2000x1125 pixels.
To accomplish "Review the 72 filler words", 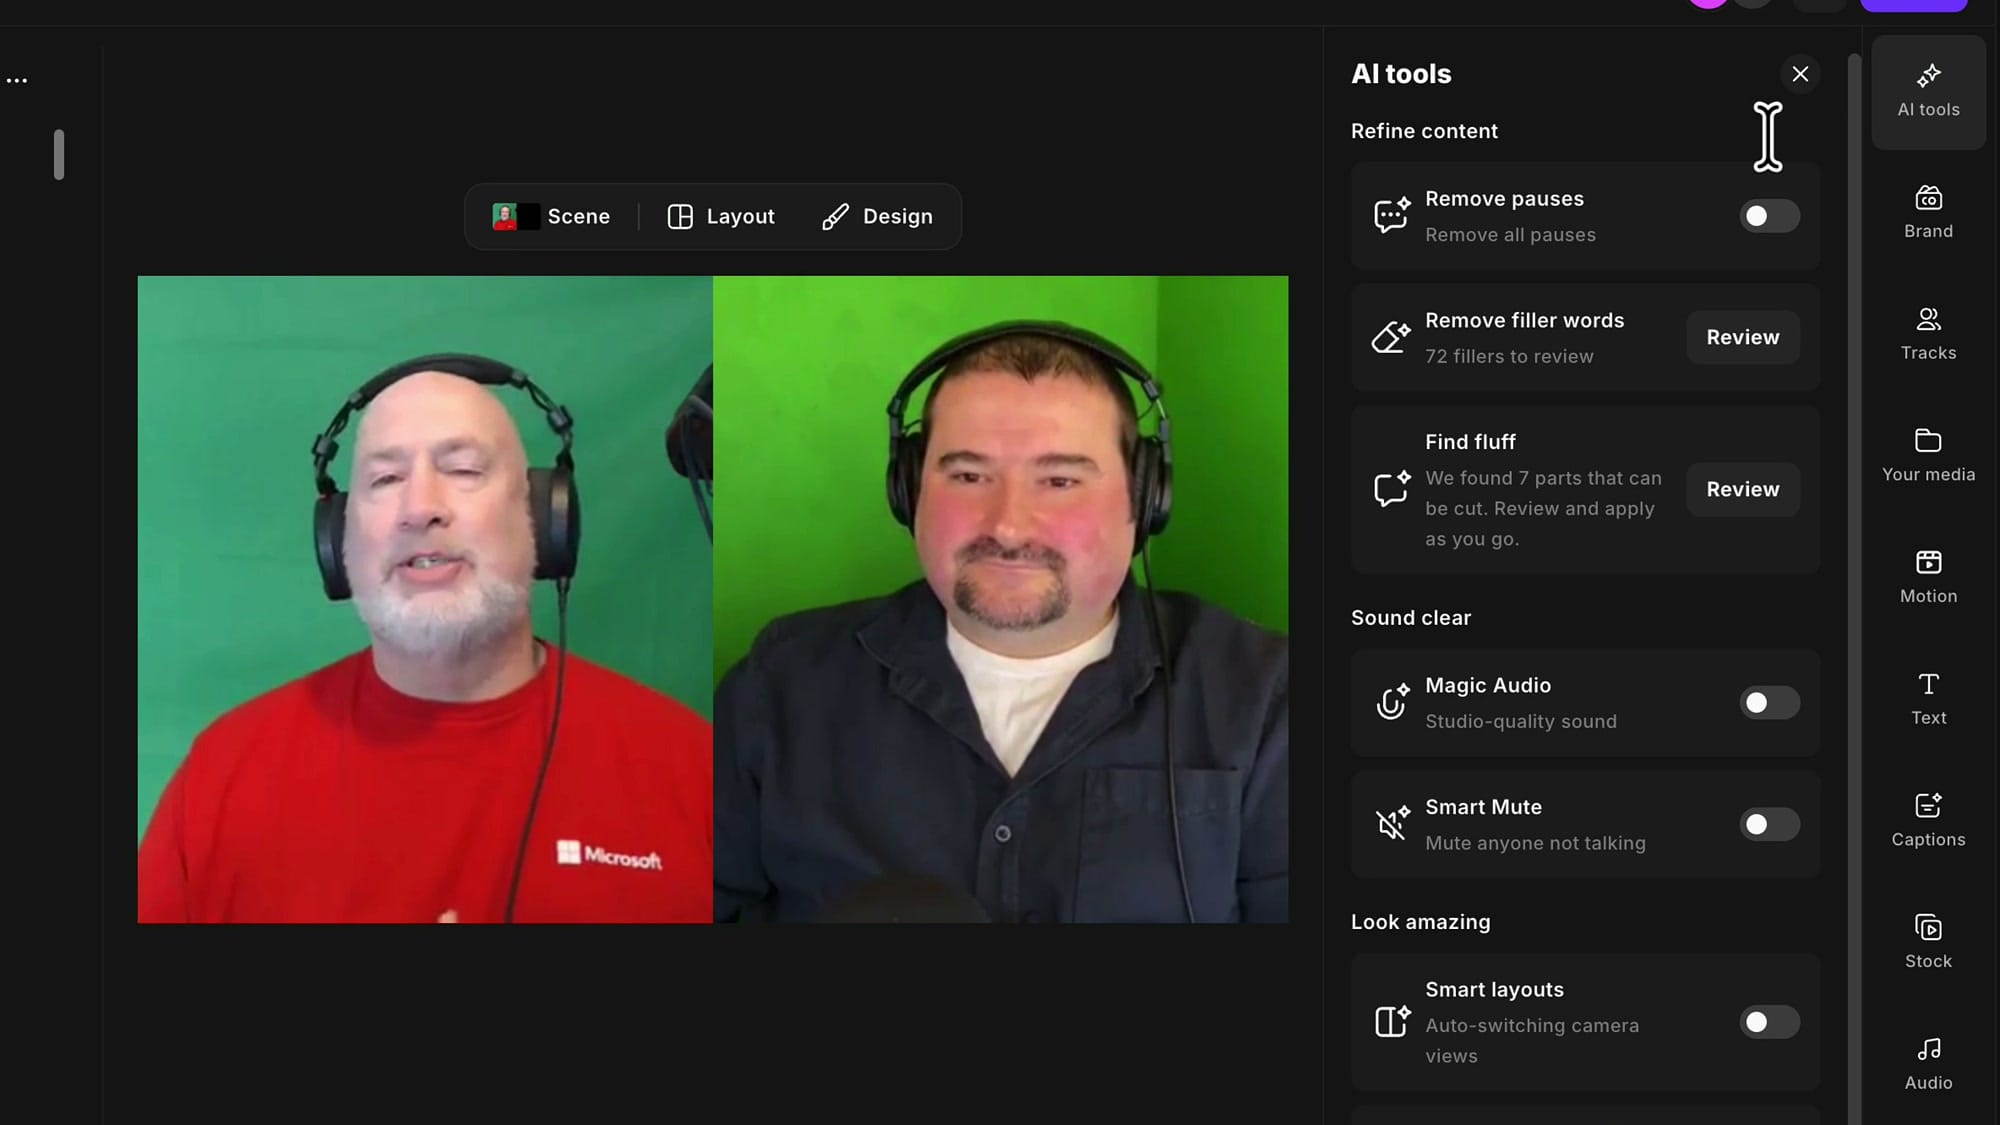I will click(x=1742, y=337).
